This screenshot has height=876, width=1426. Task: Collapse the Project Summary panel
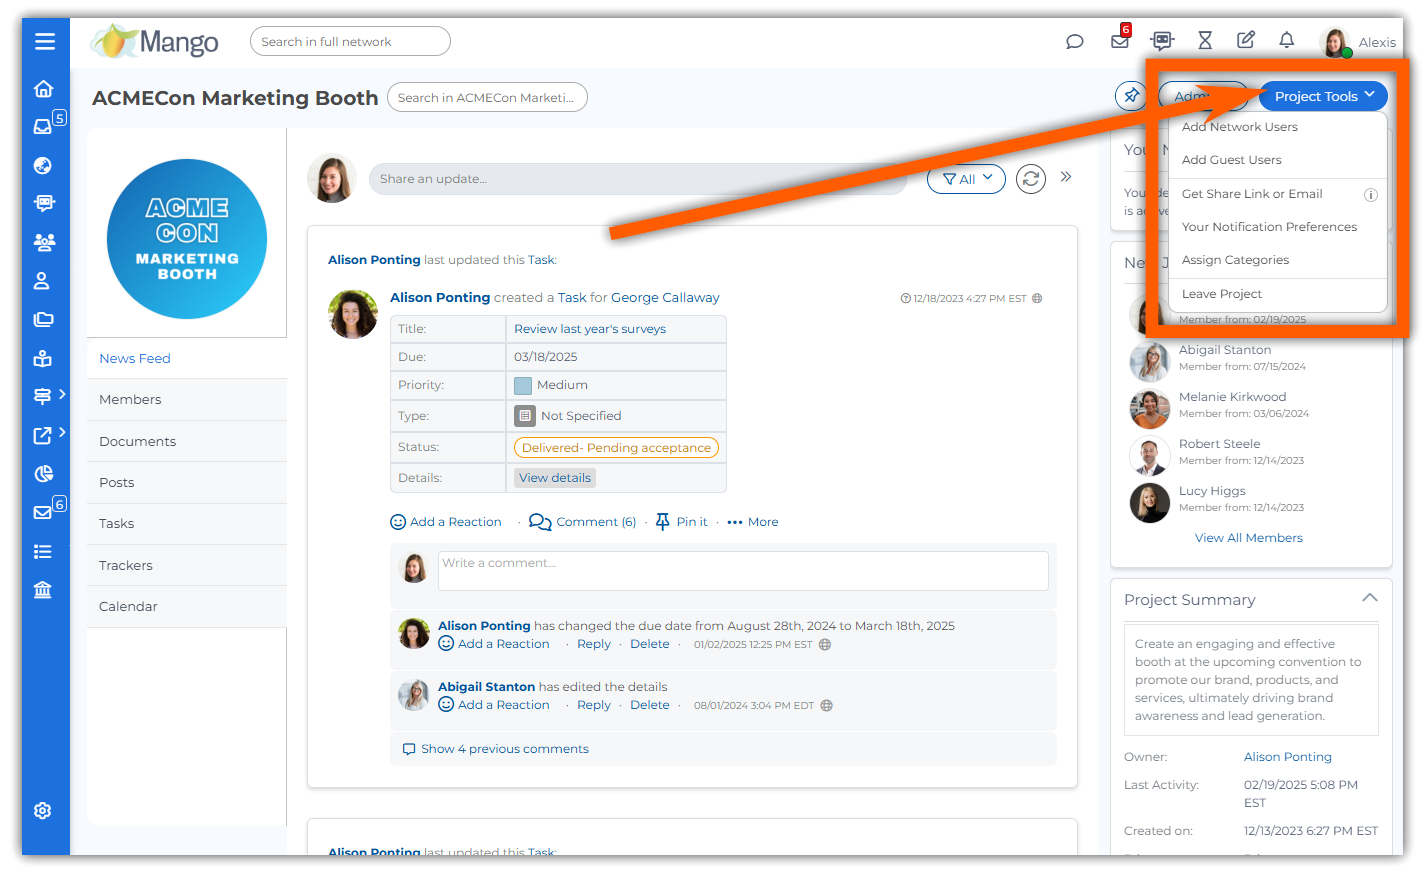coord(1369,598)
